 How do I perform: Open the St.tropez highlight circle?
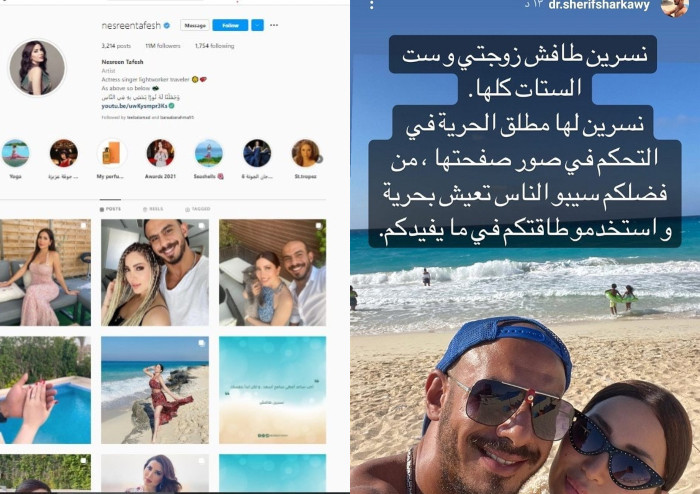(x=305, y=153)
